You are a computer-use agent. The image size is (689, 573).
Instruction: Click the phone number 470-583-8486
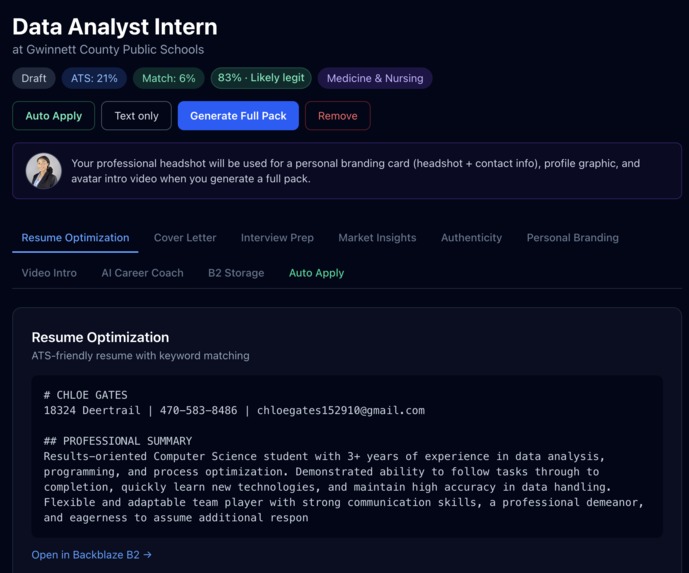pyautogui.click(x=199, y=410)
